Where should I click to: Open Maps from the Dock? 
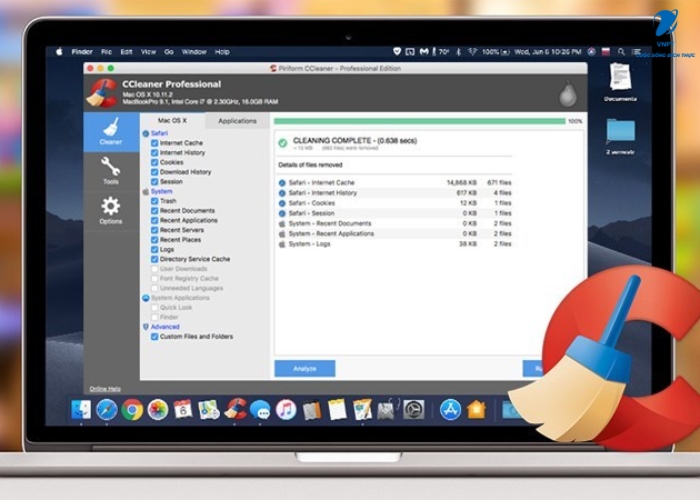[209, 410]
